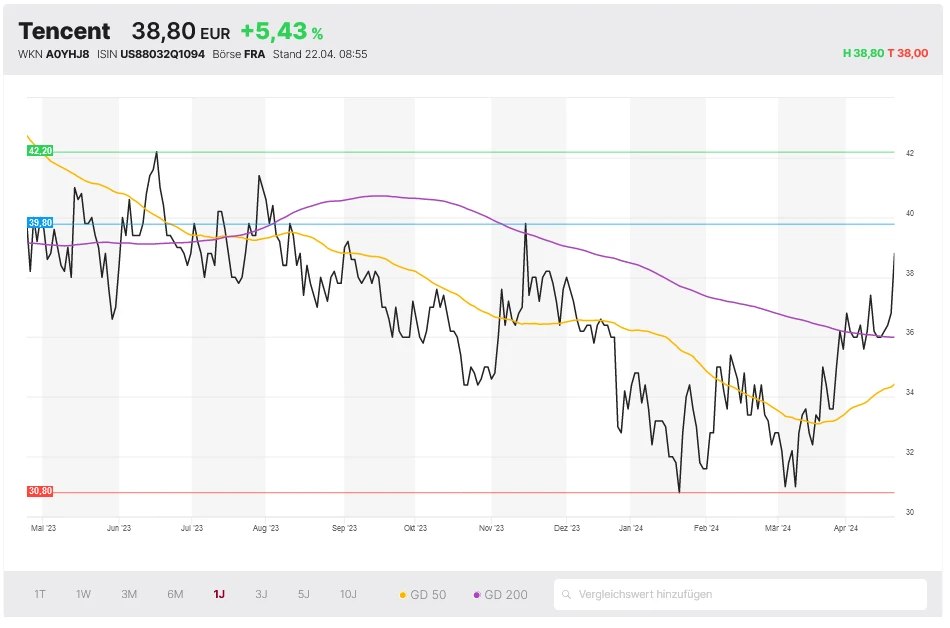
Task: Click the blue 39,80 price marker
Action: point(40,223)
